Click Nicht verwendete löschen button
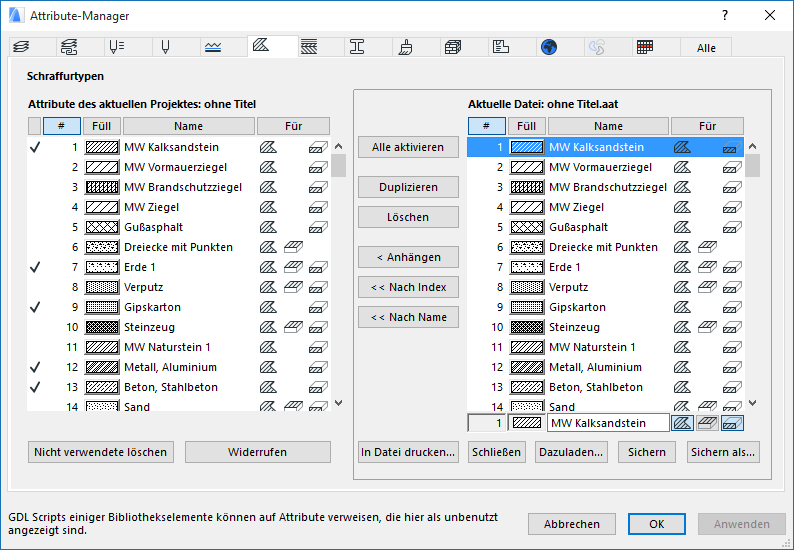The image size is (794, 550). pos(101,452)
